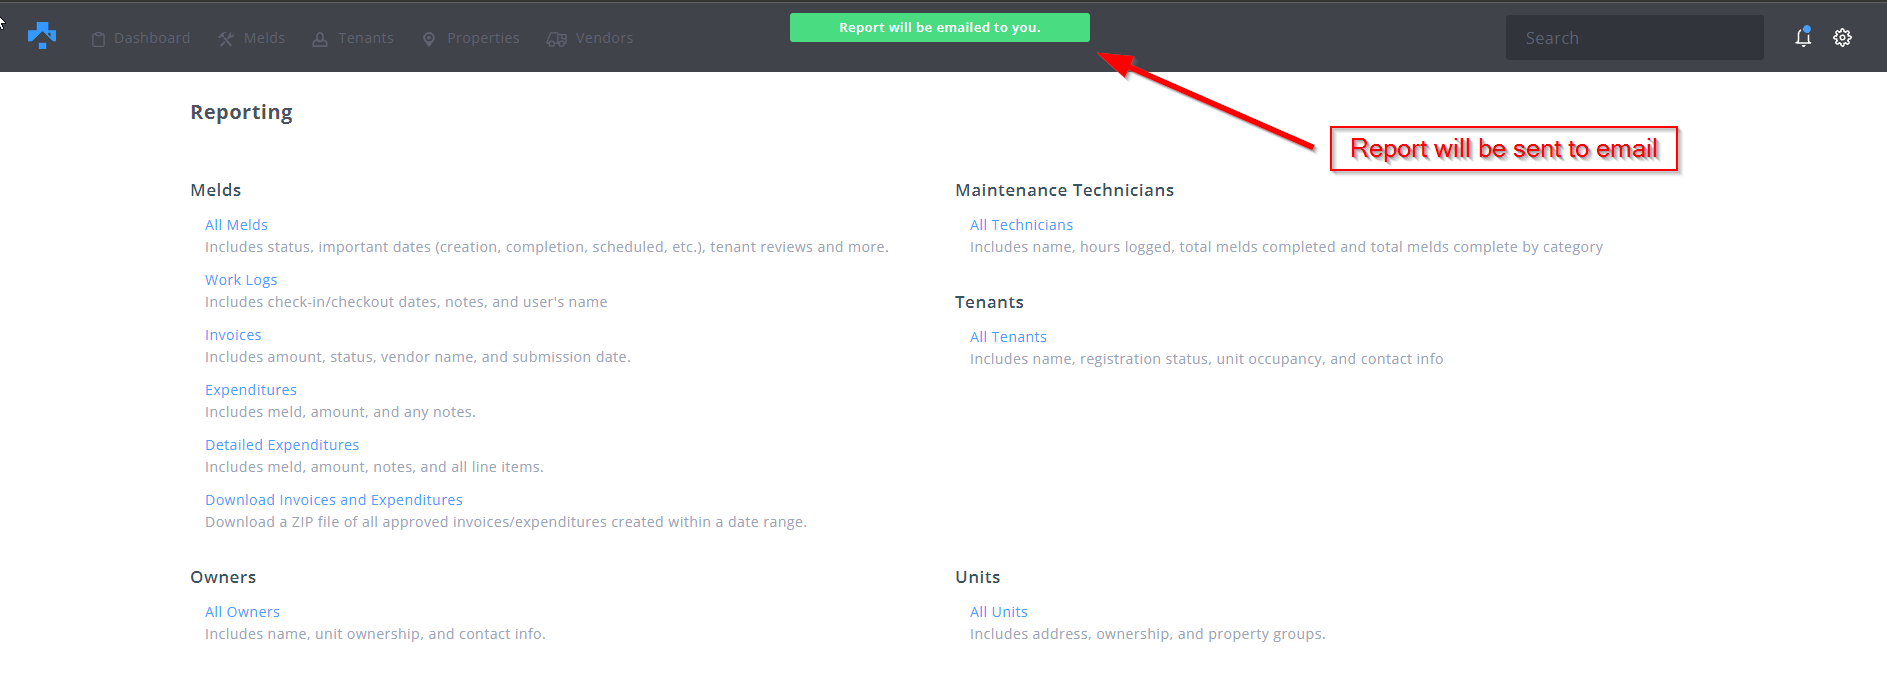The width and height of the screenshot is (1887, 674).
Task: Click the Tenants person icon
Action: (320, 39)
